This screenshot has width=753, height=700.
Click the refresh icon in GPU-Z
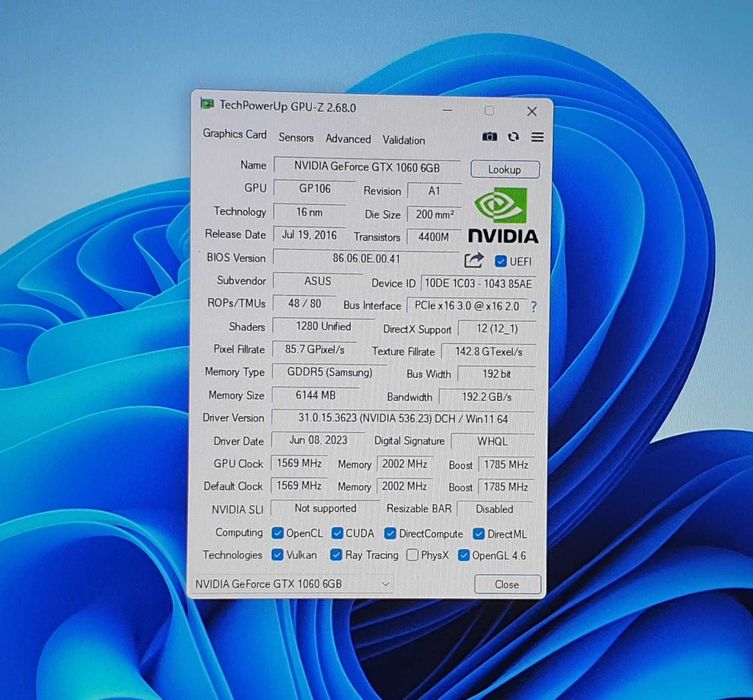tap(513, 137)
